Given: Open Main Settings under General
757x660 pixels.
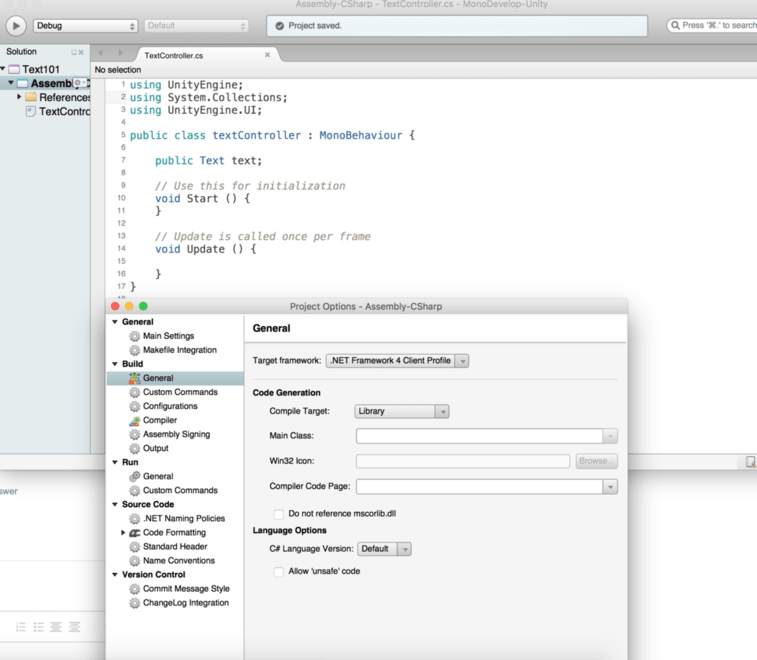Looking at the screenshot, I should click(x=168, y=337).
